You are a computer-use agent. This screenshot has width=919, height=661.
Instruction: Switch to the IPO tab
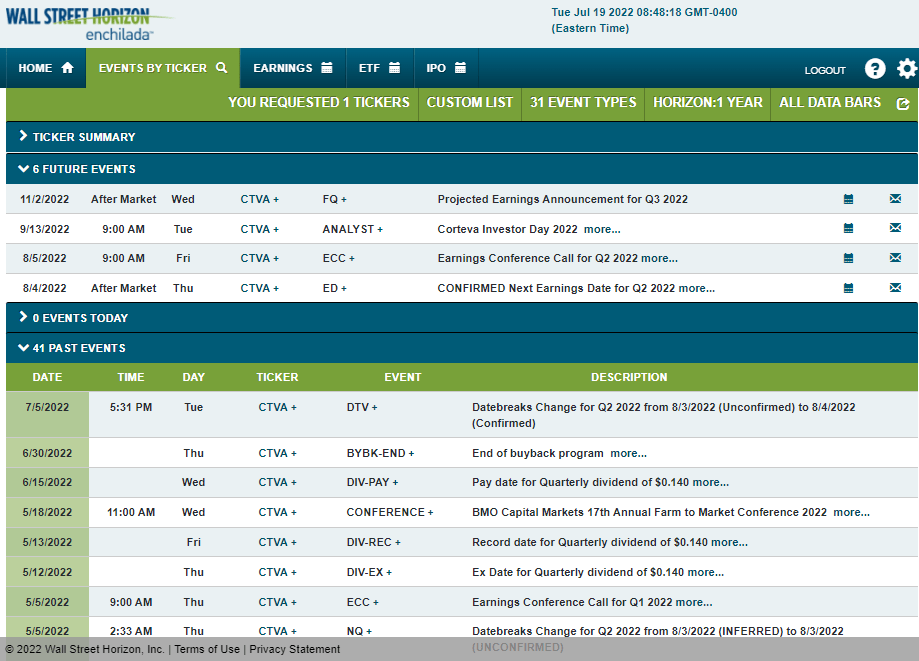(446, 68)
